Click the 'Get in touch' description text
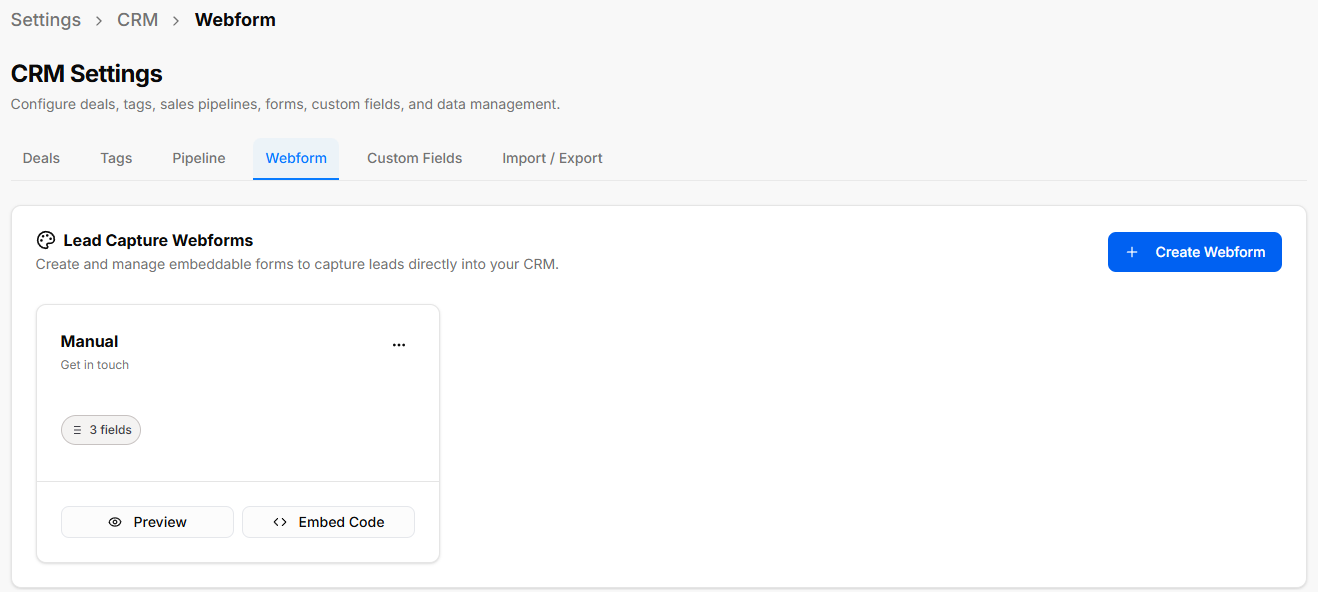1318x592 pixels. tap(95, 365)
